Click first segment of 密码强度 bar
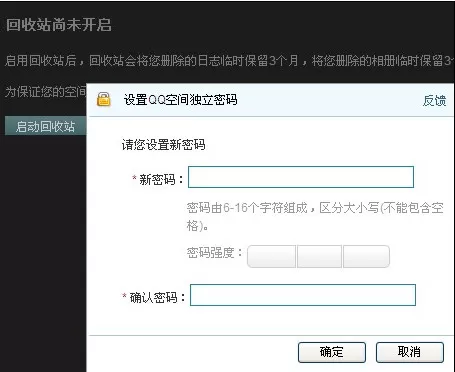Screen dimensions: 455x372 (271, 256)
